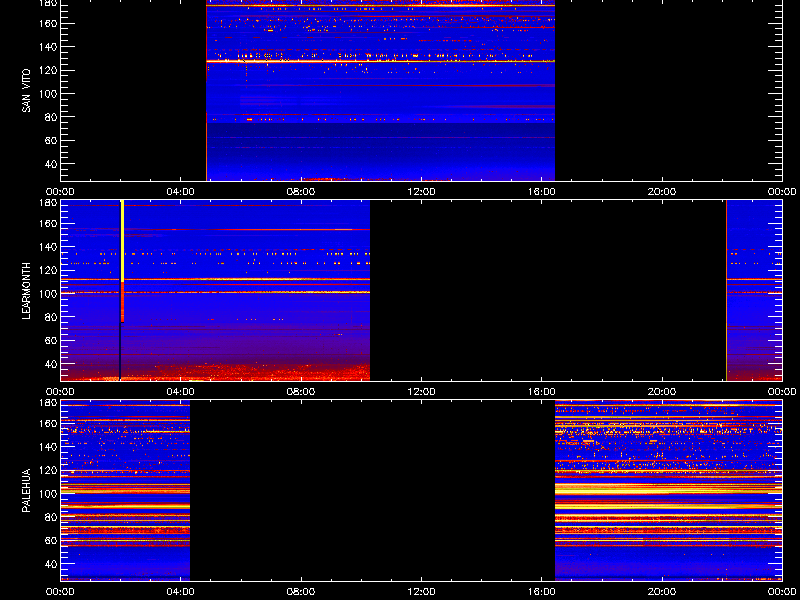Image resolution: width=800 pixels, height=600 pixels.
Task: Click 20:00 time label under San Vito plot
Action: (x=662, y=192)
